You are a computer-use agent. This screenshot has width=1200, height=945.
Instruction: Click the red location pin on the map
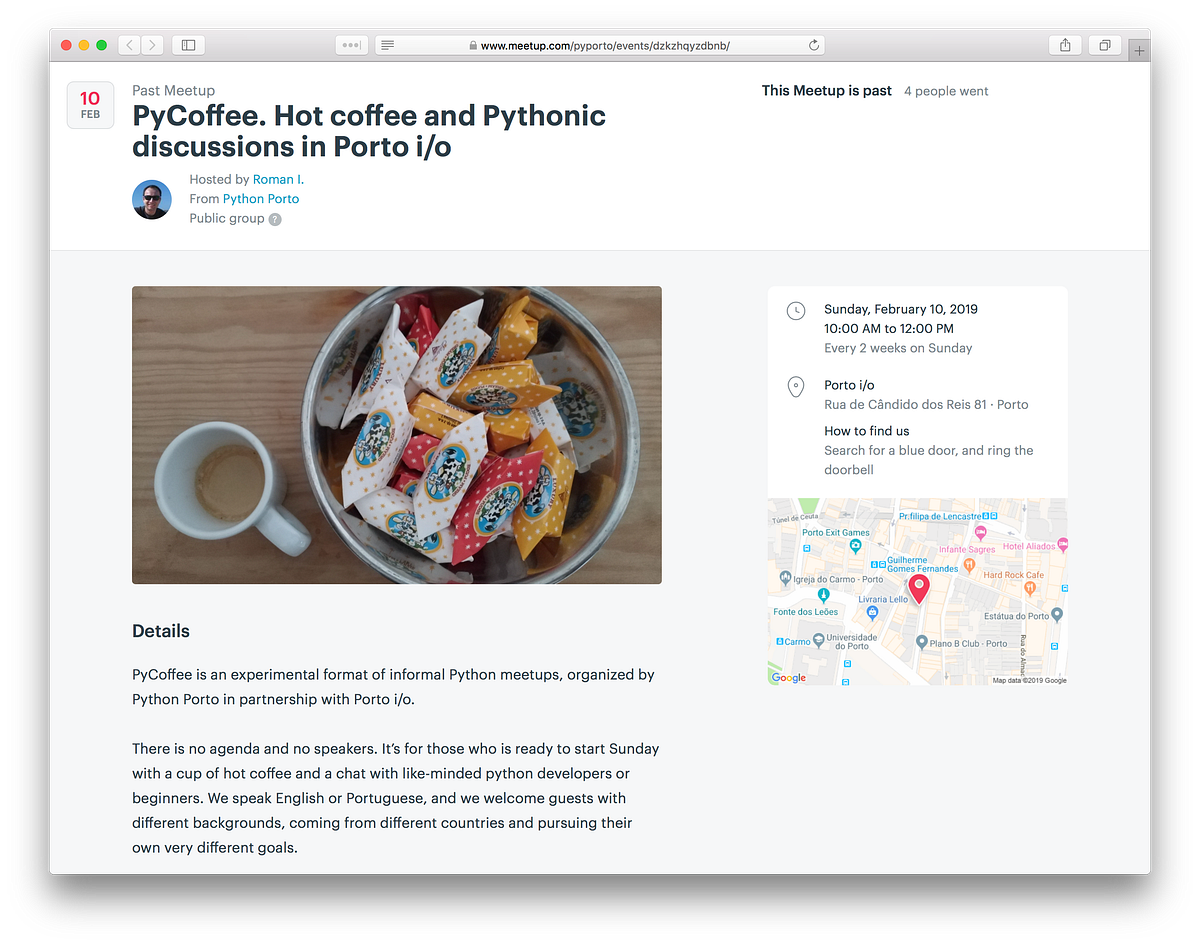coord(918,588)
